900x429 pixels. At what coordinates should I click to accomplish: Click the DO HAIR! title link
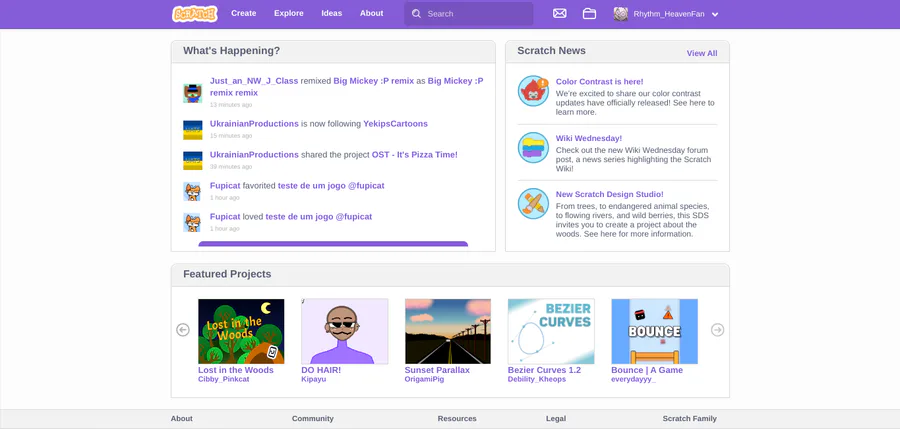coord(321,370)
